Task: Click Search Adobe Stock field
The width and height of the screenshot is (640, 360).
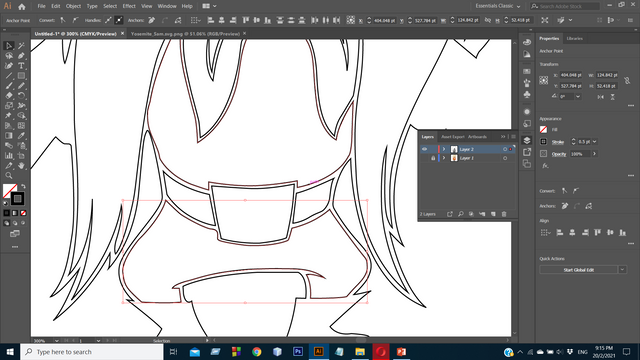Action: point(565,6)
